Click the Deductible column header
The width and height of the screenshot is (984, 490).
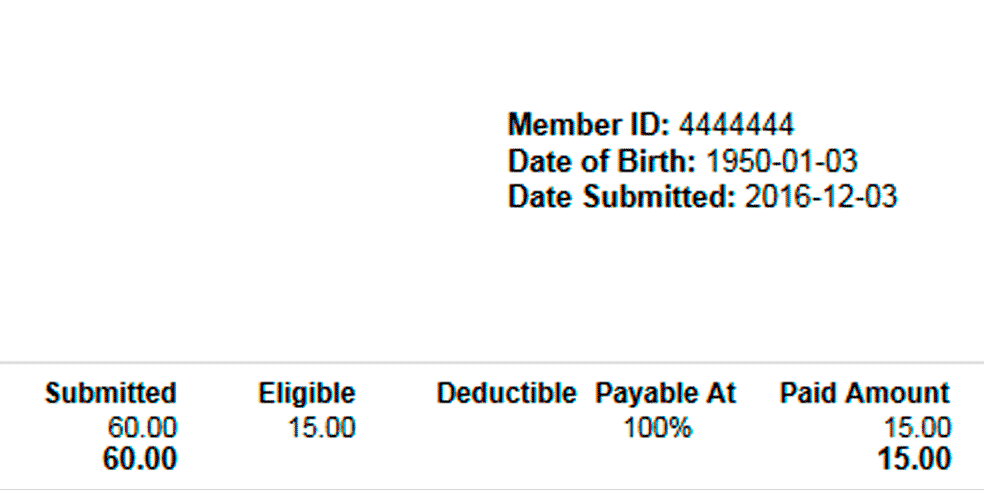[506, 393]
